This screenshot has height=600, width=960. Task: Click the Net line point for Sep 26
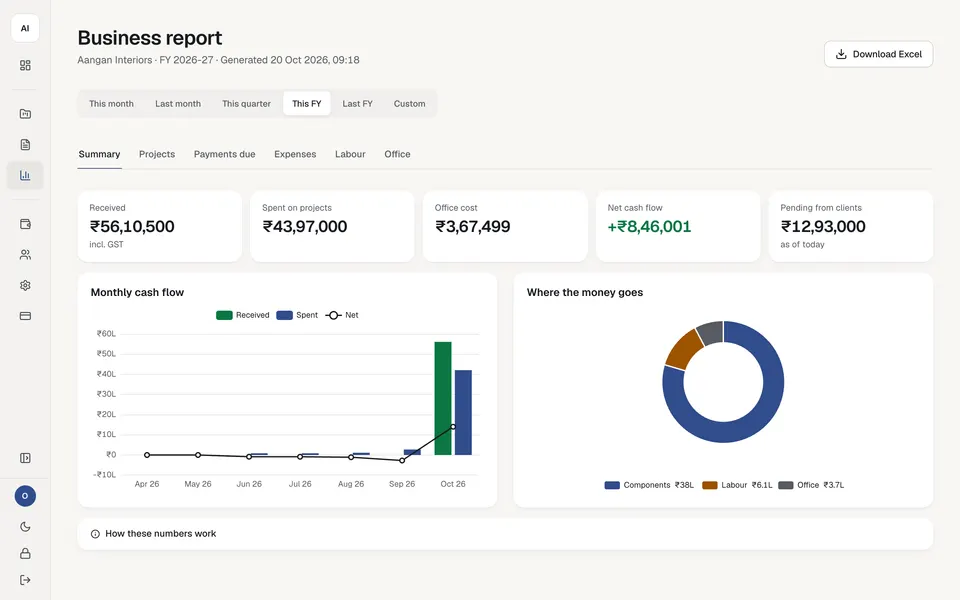(x=402, y=460)
